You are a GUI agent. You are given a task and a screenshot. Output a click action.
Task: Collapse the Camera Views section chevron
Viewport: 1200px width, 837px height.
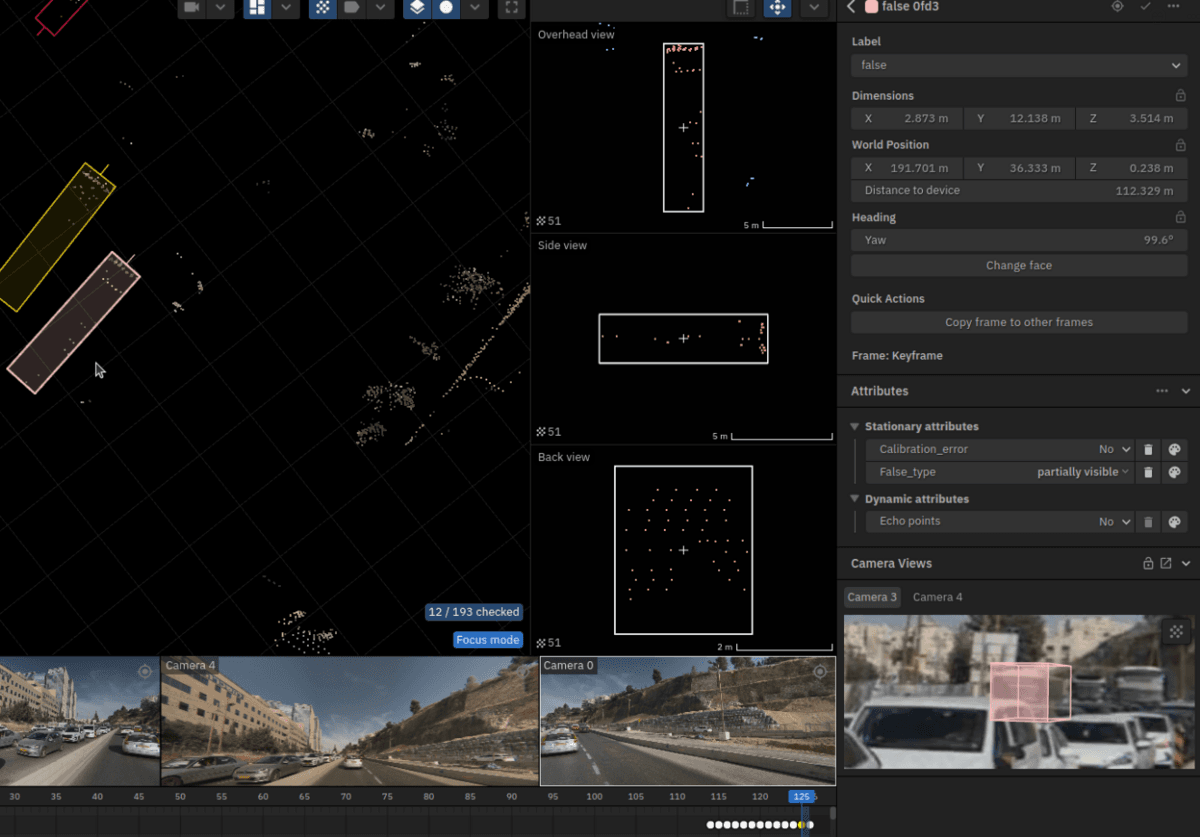point(1186,564)
